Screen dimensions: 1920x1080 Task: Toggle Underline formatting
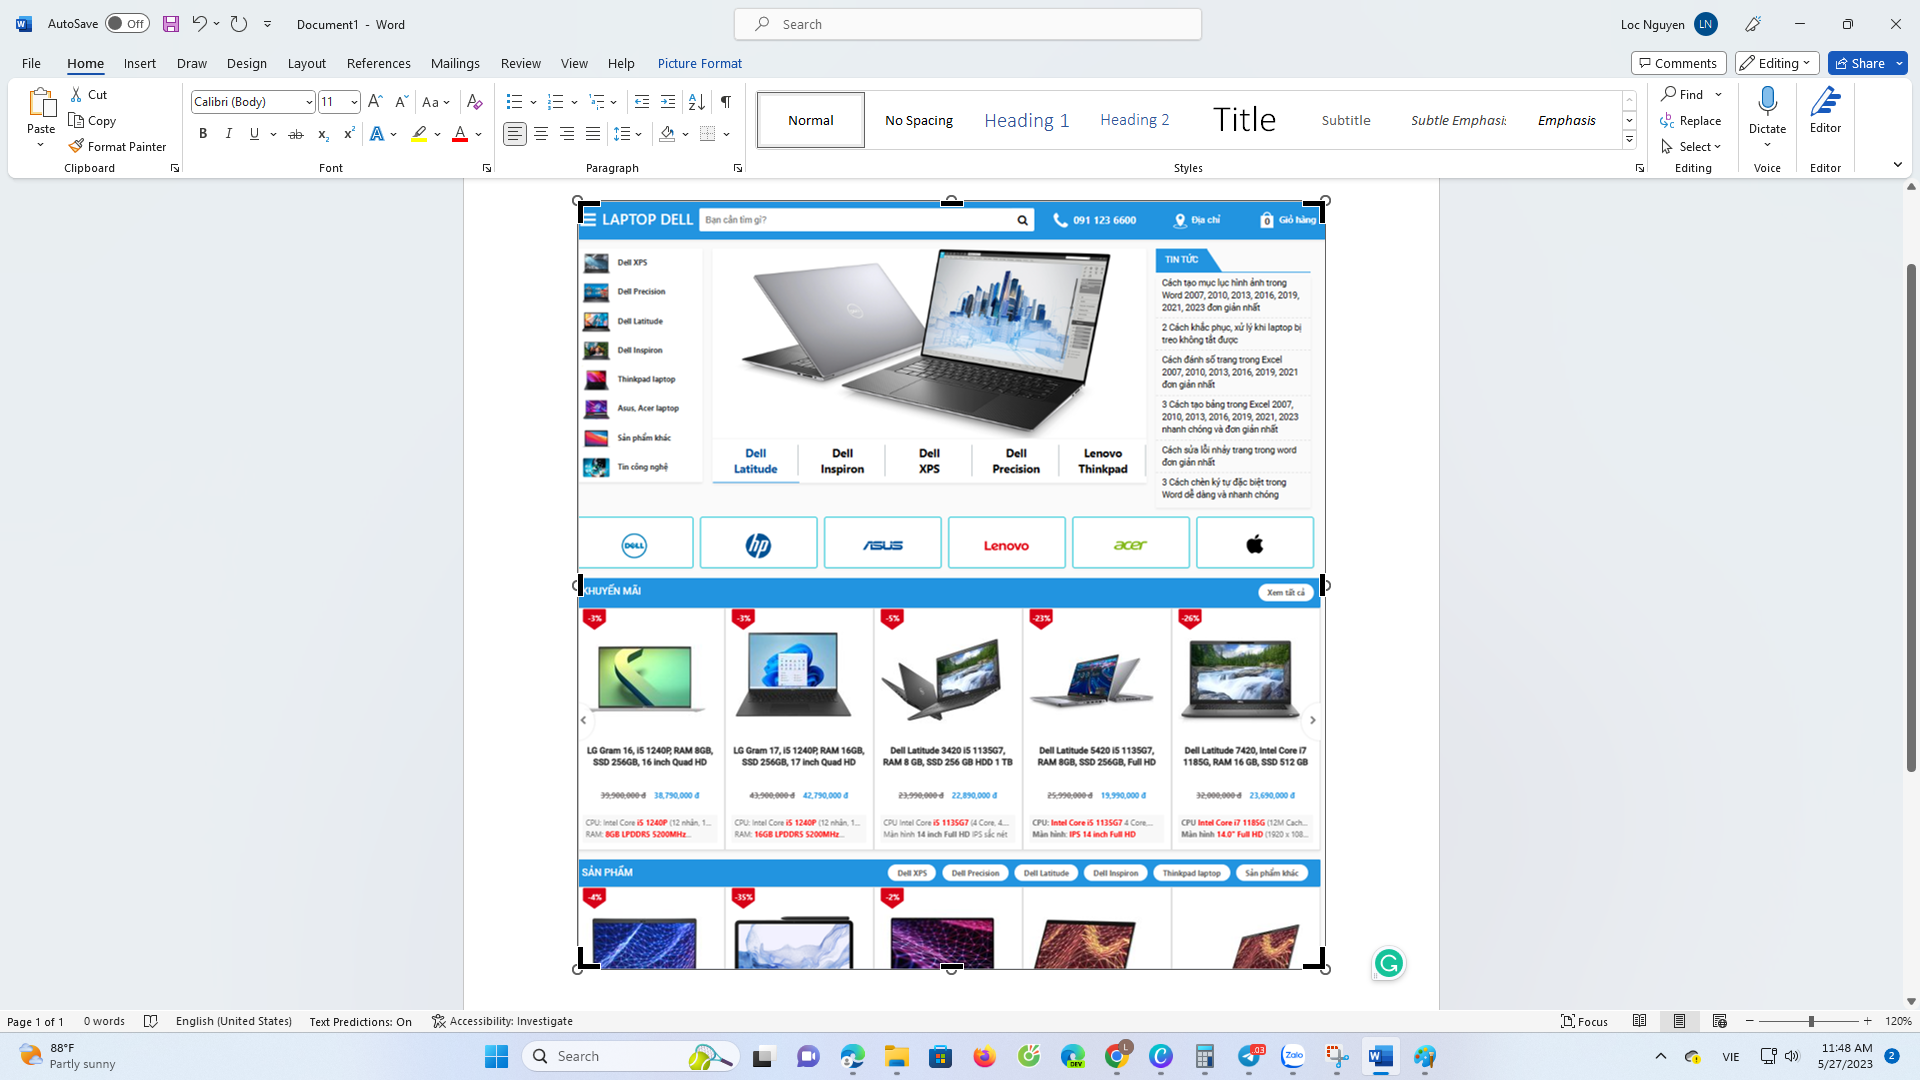point(255,134)
